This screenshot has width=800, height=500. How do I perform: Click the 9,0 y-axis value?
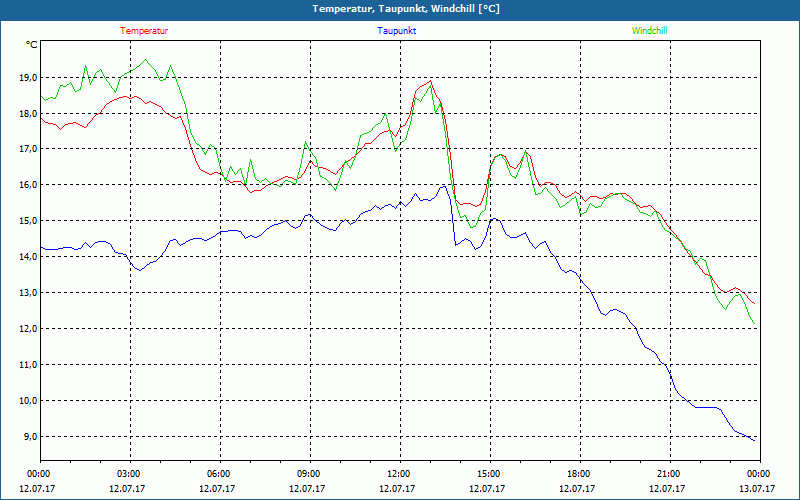pos(31,437)
